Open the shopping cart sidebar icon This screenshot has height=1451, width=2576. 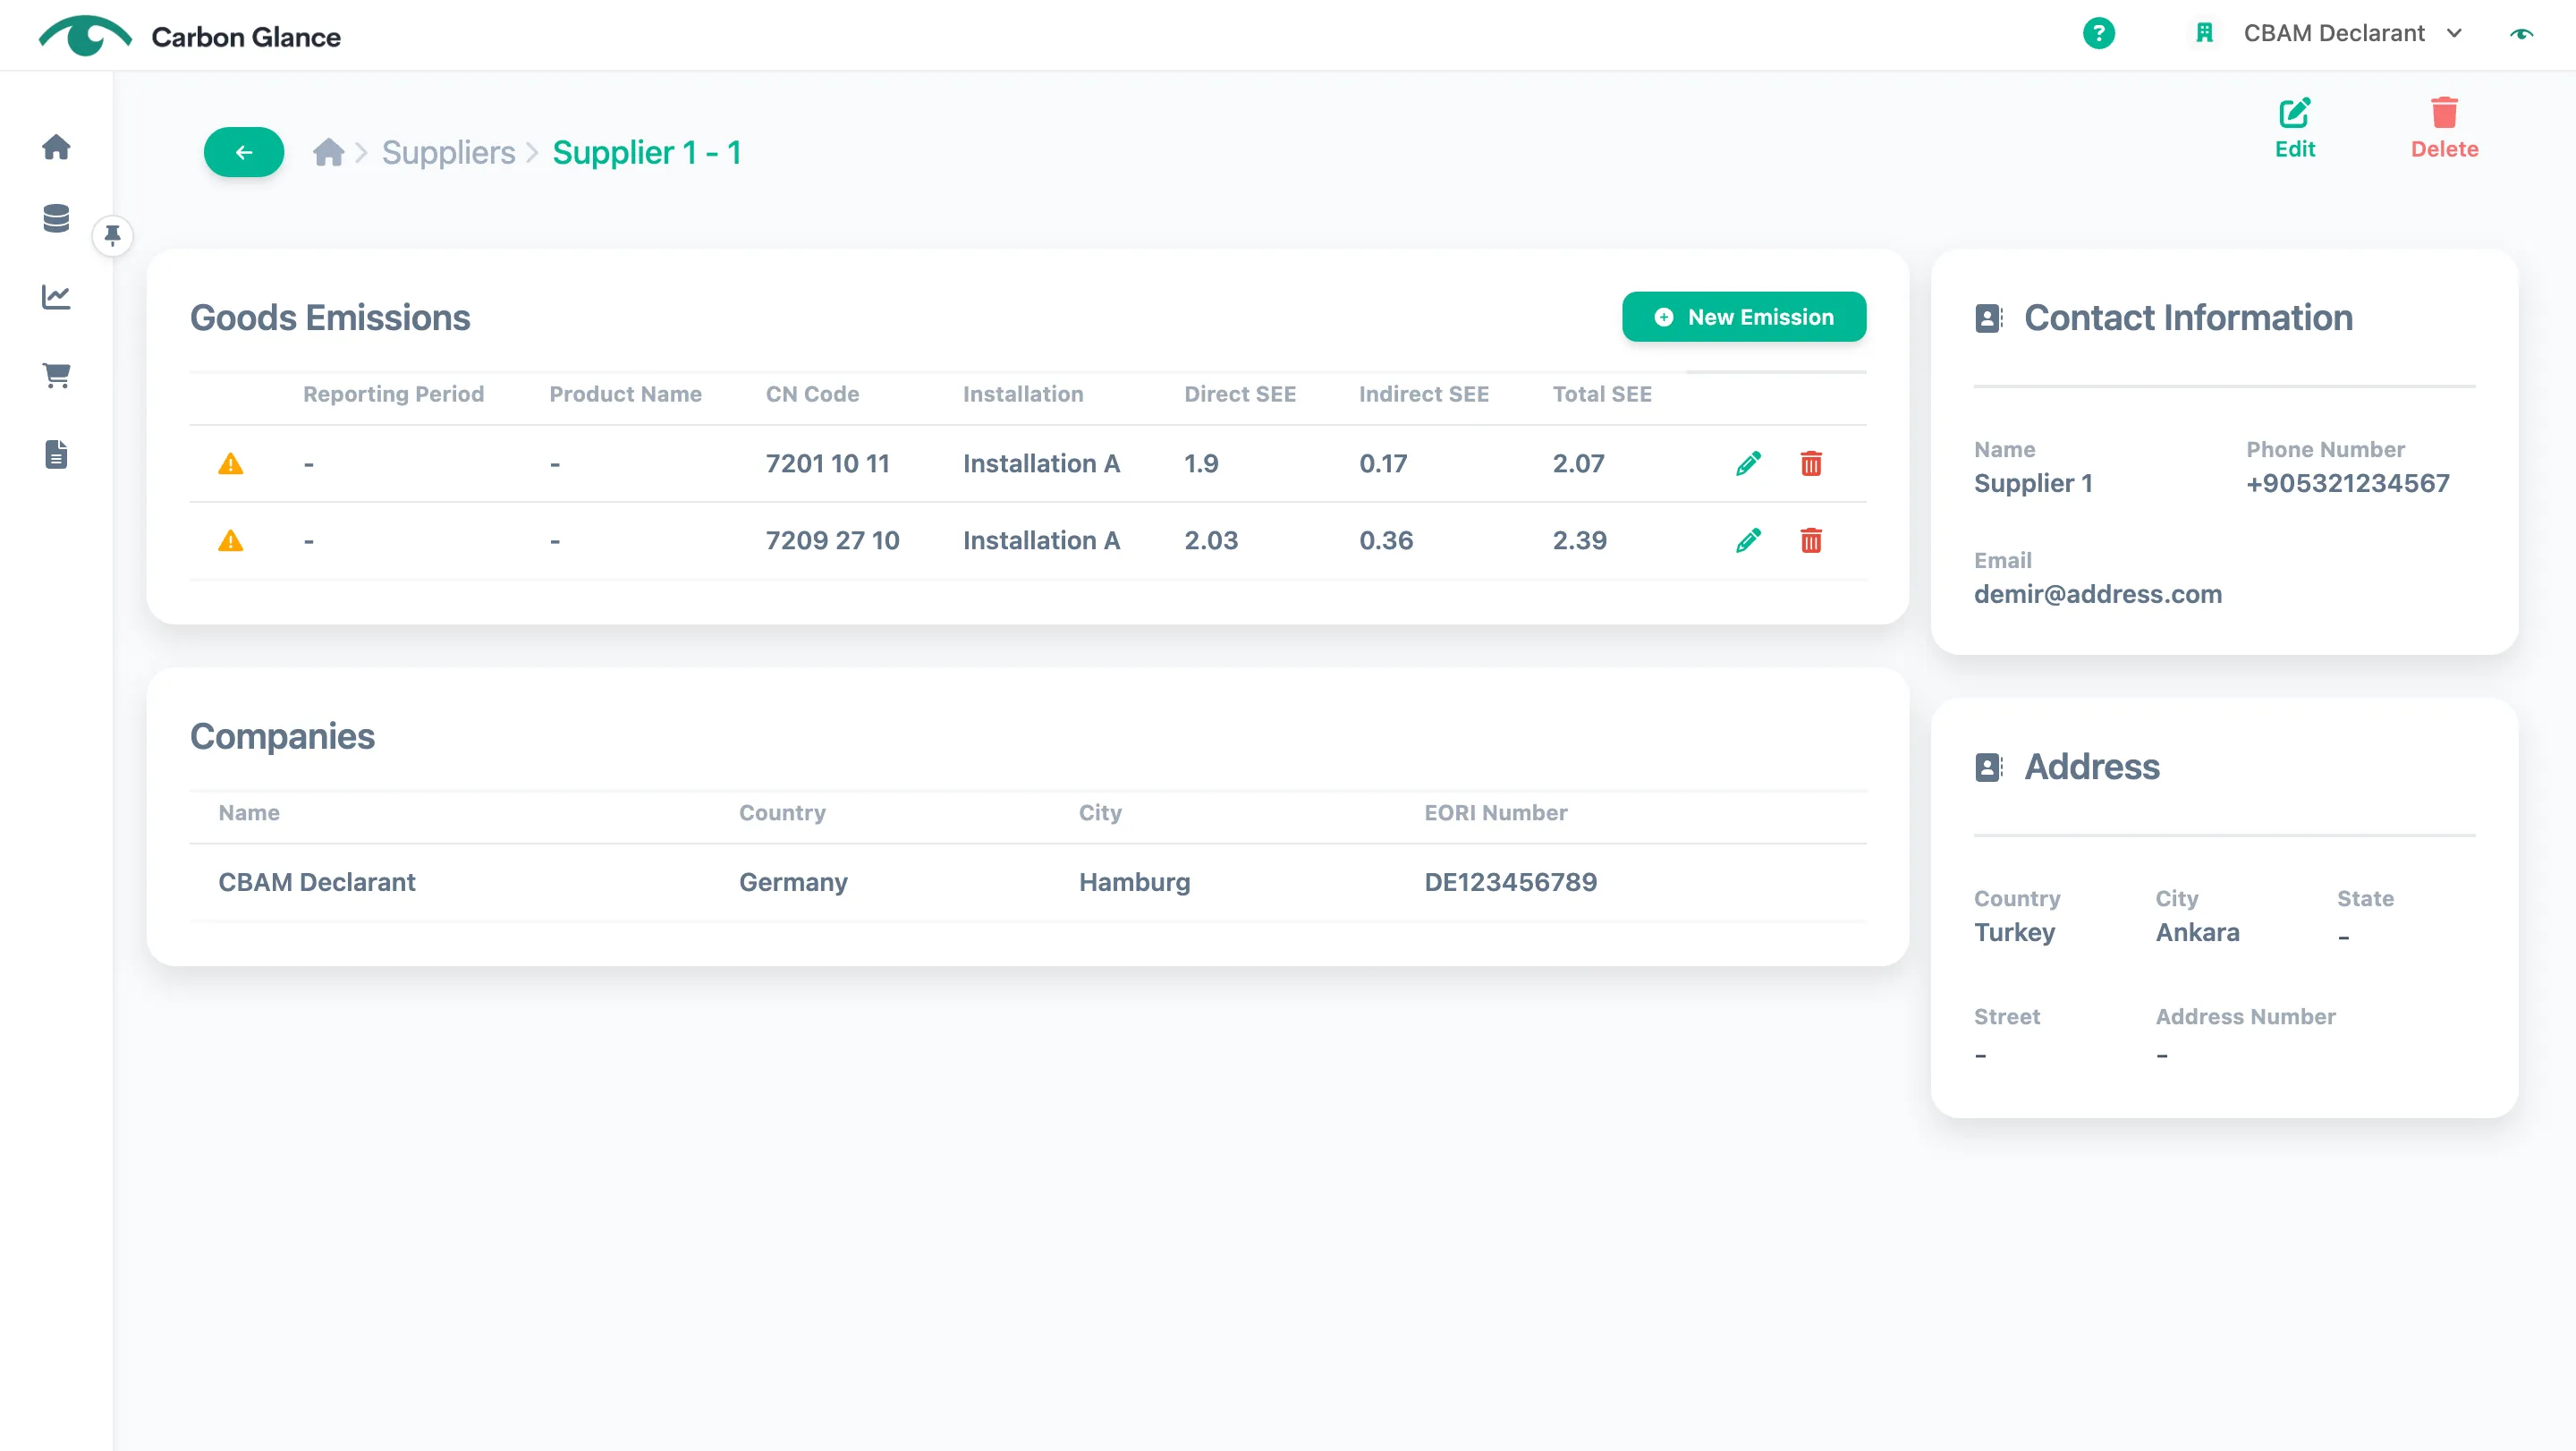point(56,376)
